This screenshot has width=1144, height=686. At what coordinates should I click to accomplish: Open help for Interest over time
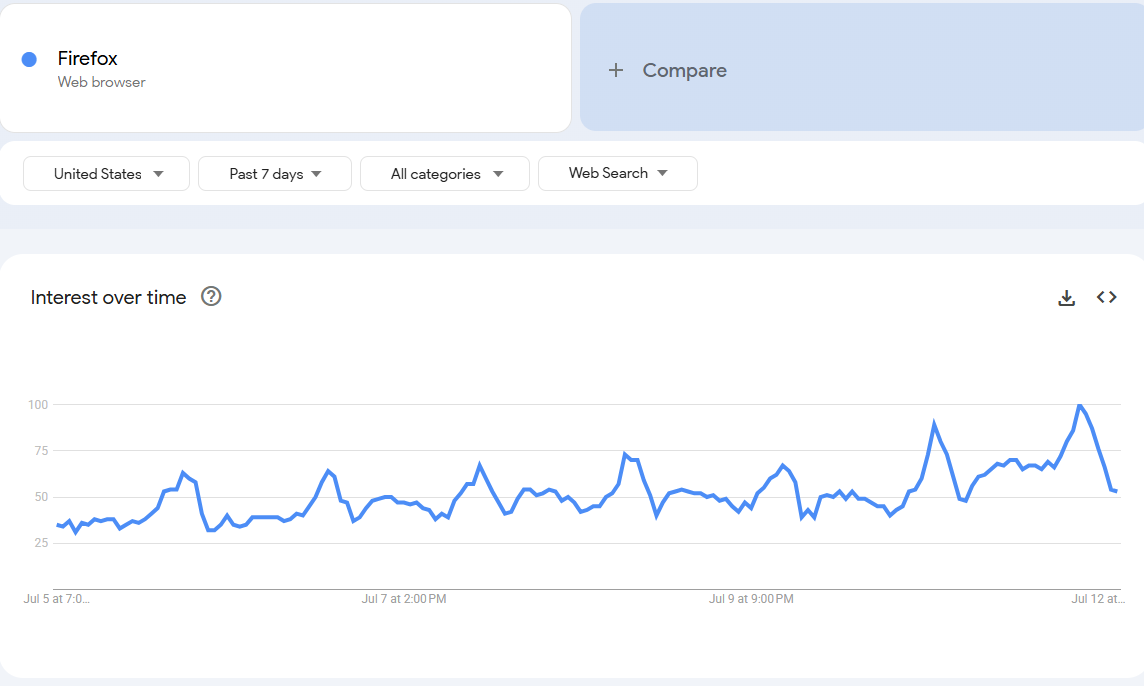pos(211,296)
